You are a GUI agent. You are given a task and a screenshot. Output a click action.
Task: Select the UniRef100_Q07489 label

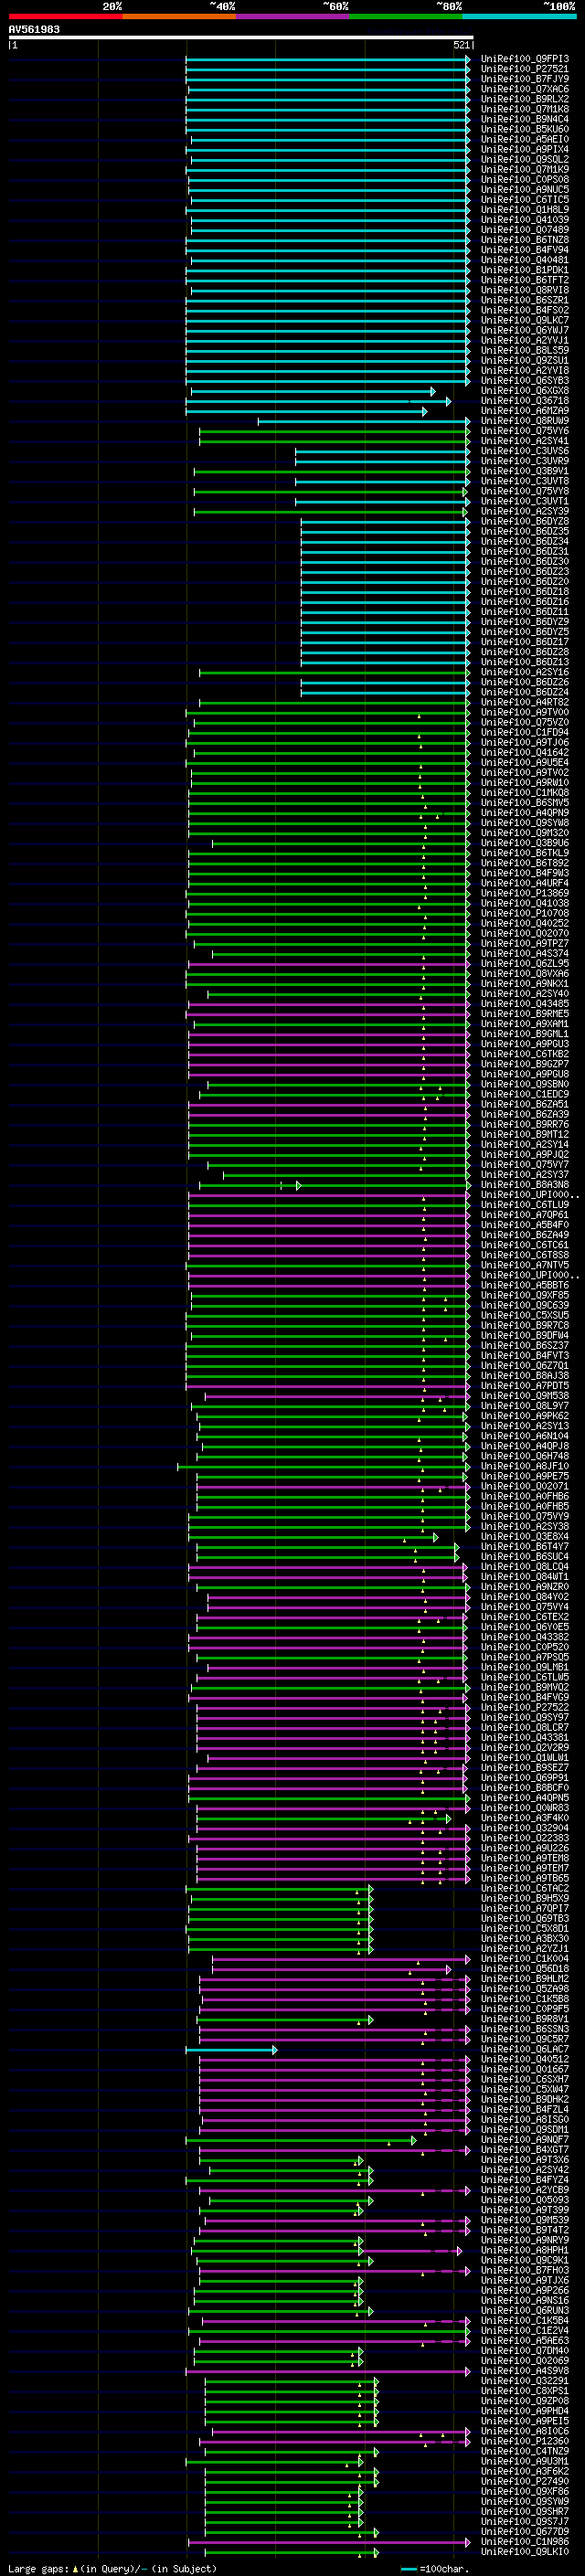click(x=525, y=230)
